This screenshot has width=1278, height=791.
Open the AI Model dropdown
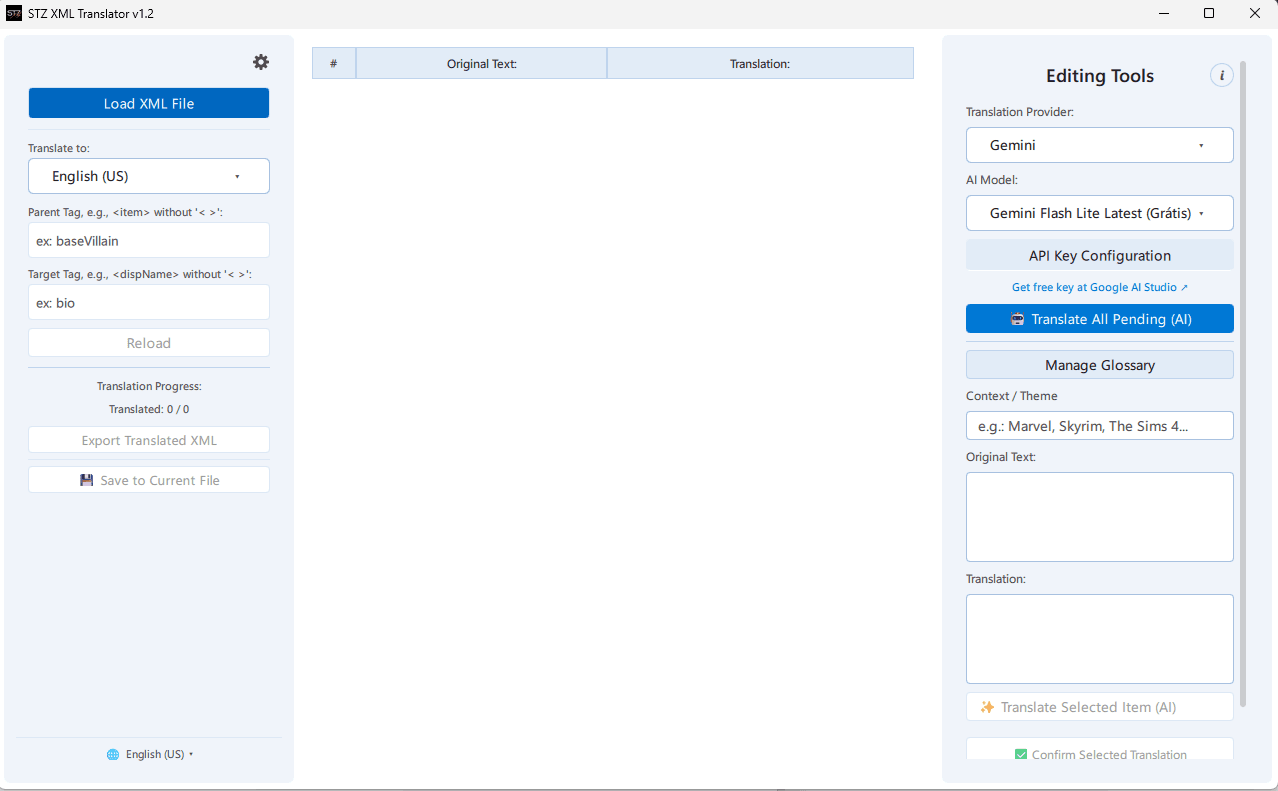click(1099, 213)
